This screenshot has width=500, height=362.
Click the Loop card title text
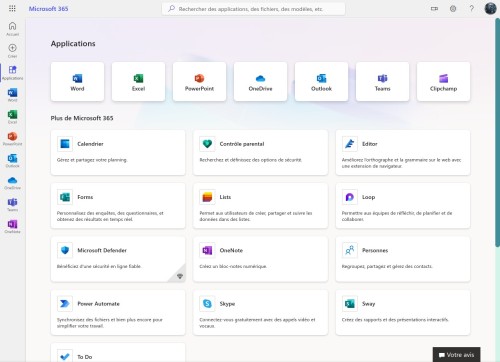369,197
